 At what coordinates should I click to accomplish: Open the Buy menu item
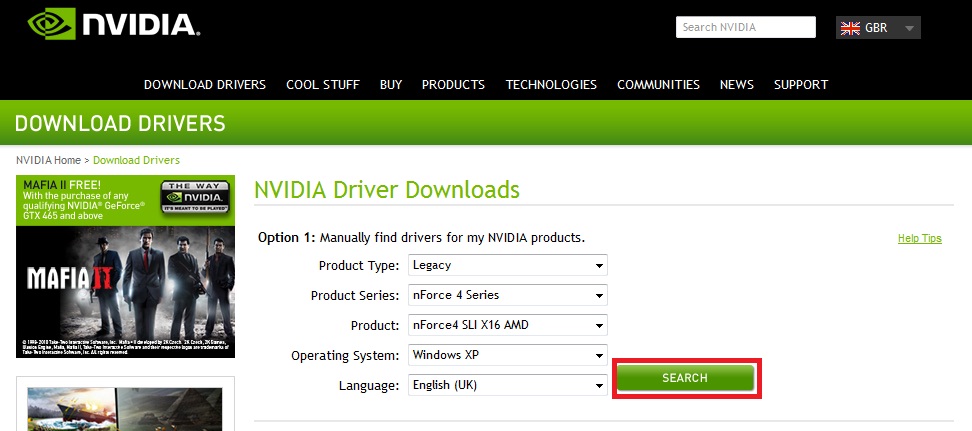point(391,84)
